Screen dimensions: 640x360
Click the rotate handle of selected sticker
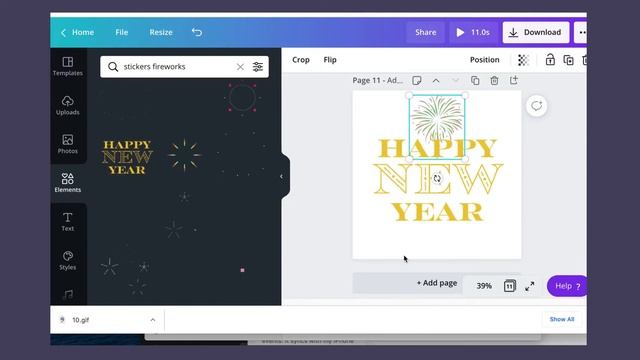pos(437,178)
